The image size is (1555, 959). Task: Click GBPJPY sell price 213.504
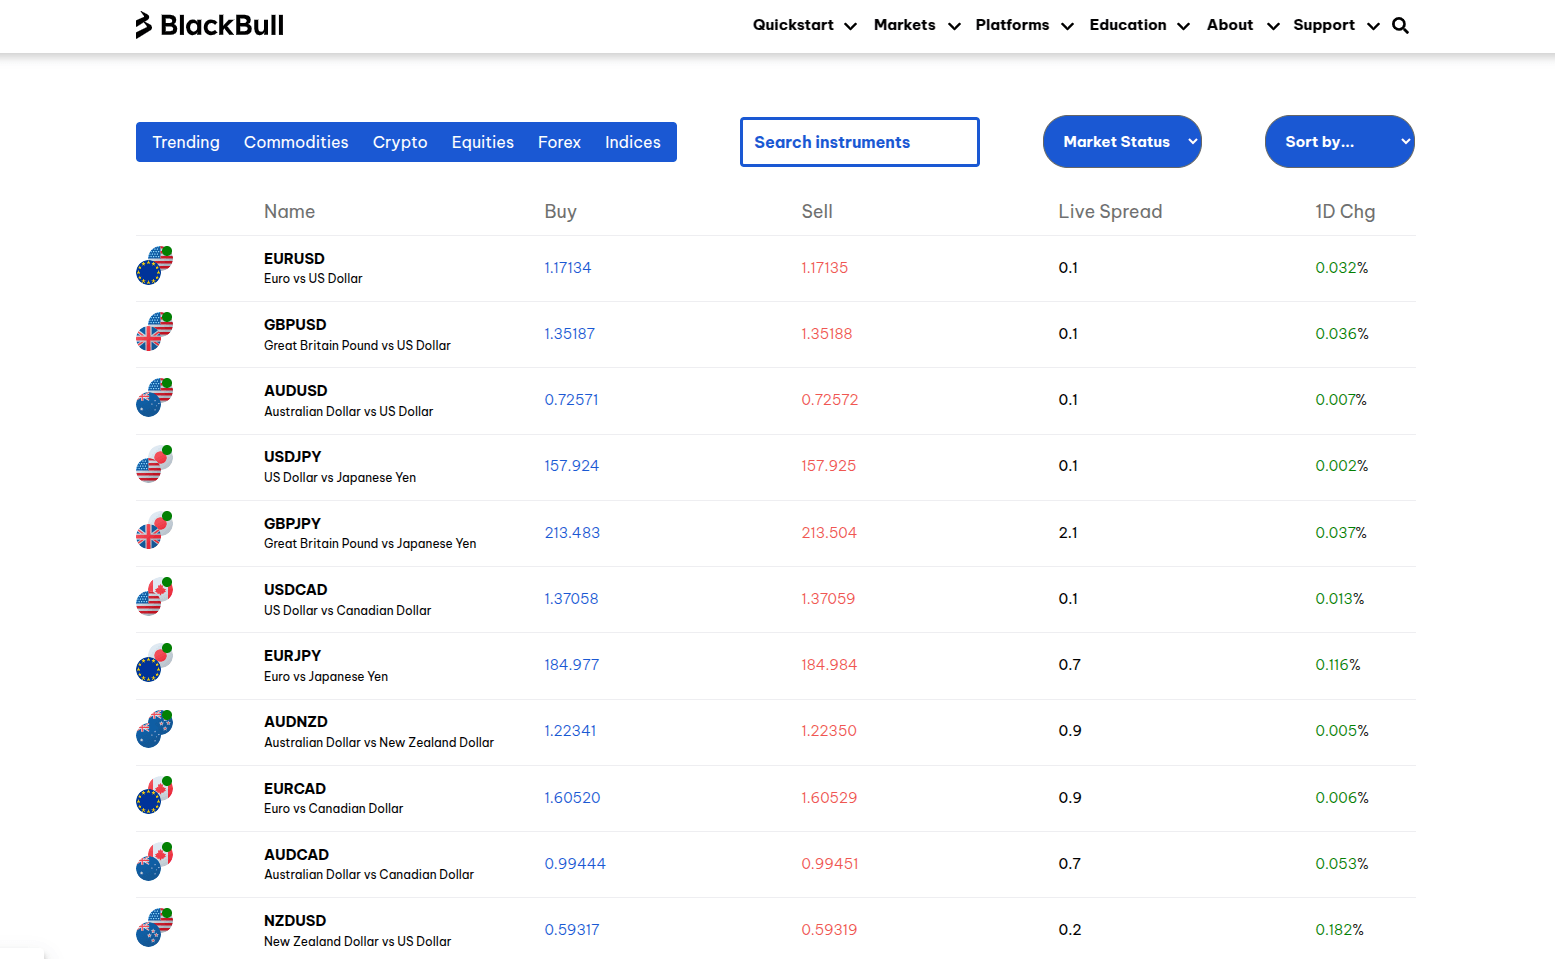point(829,532)
